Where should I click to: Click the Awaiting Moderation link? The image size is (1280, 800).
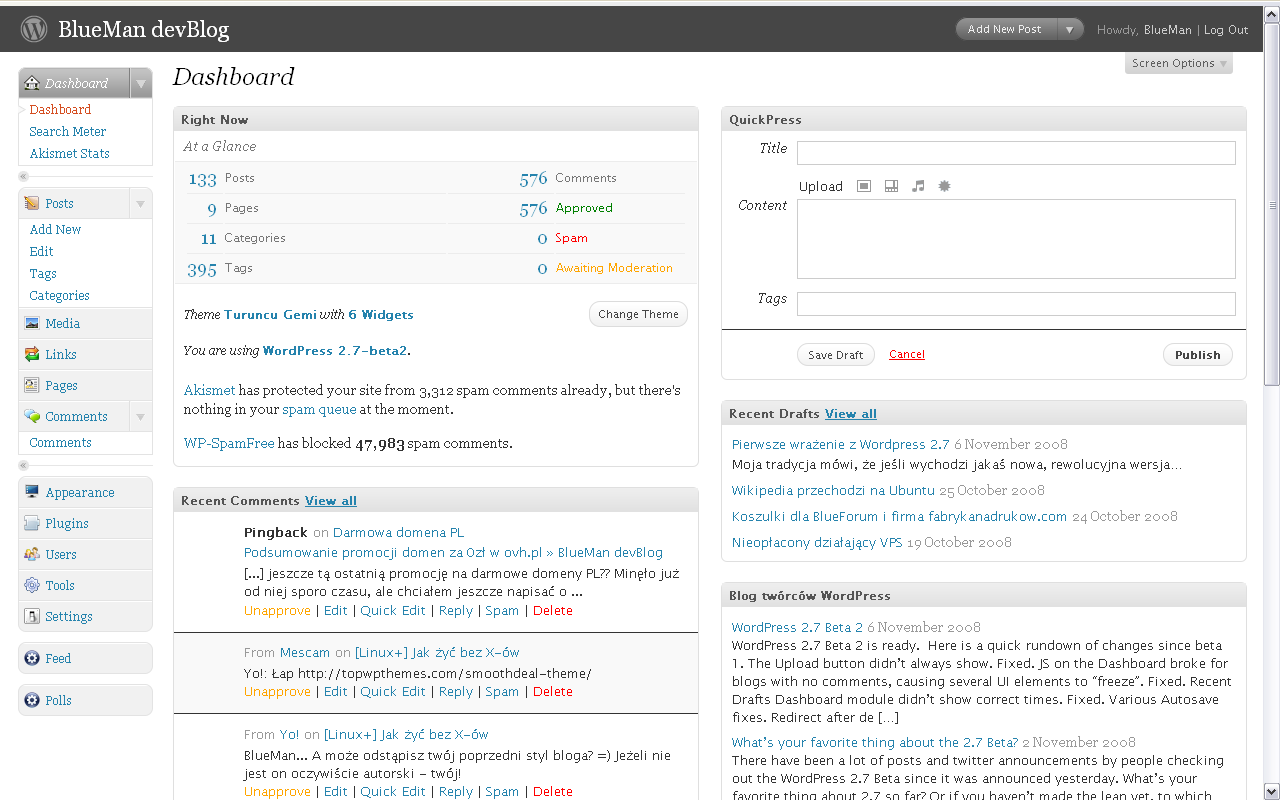[614, 268]
